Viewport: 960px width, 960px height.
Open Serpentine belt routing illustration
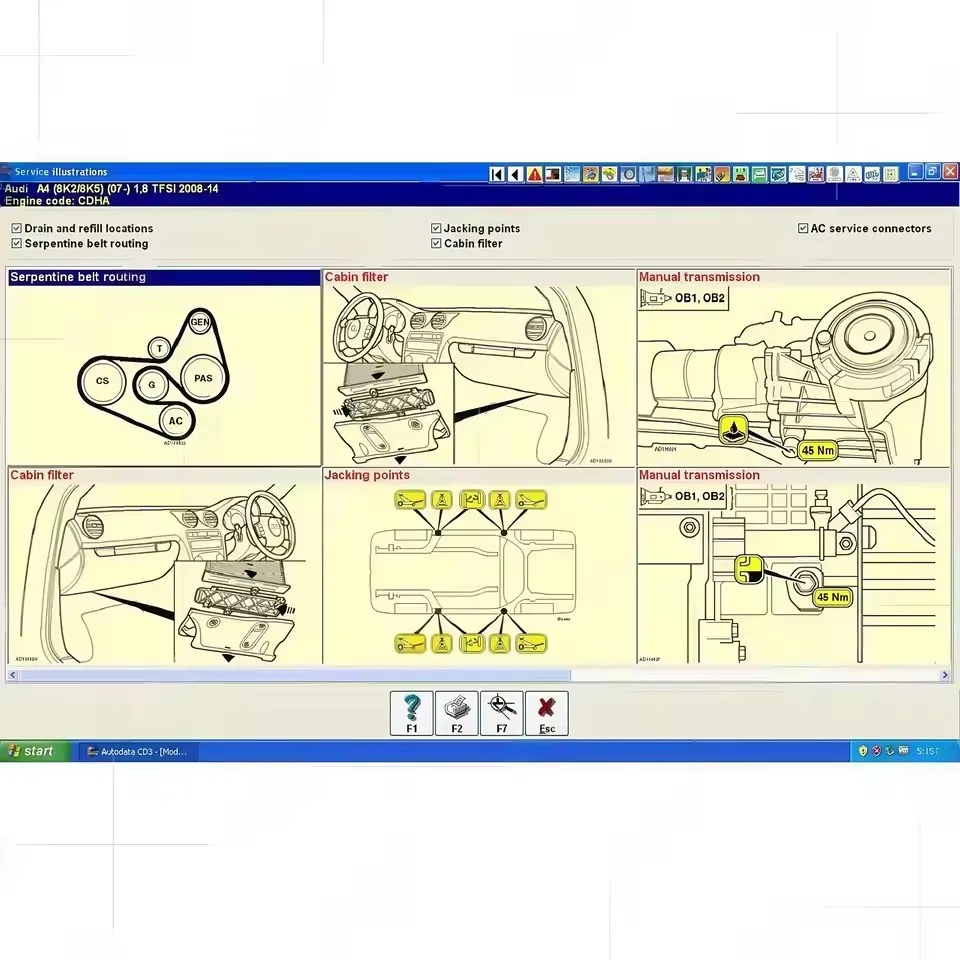165,375
